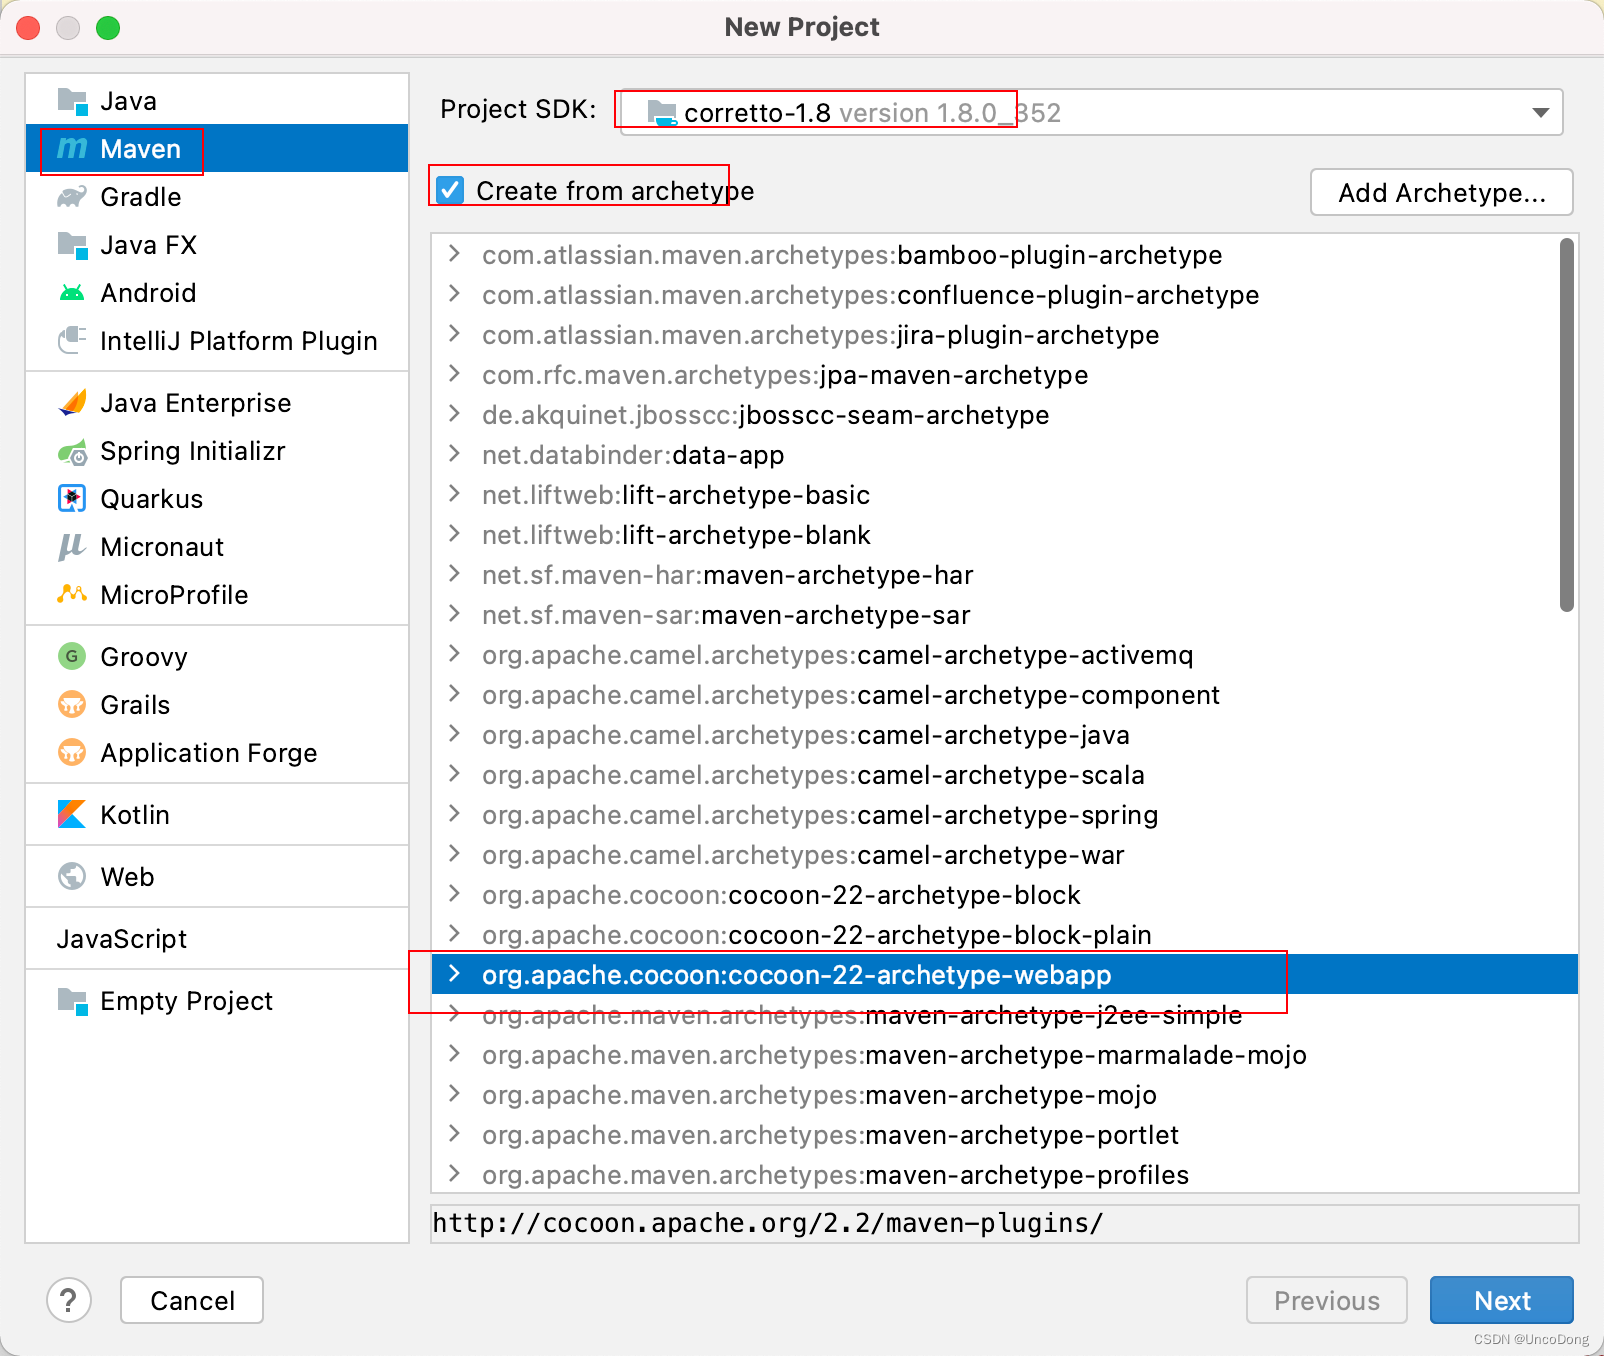1604x1356 pixels.
Task: Select maven-archetype-profiles row
Action: [x=1005, y=1174]
